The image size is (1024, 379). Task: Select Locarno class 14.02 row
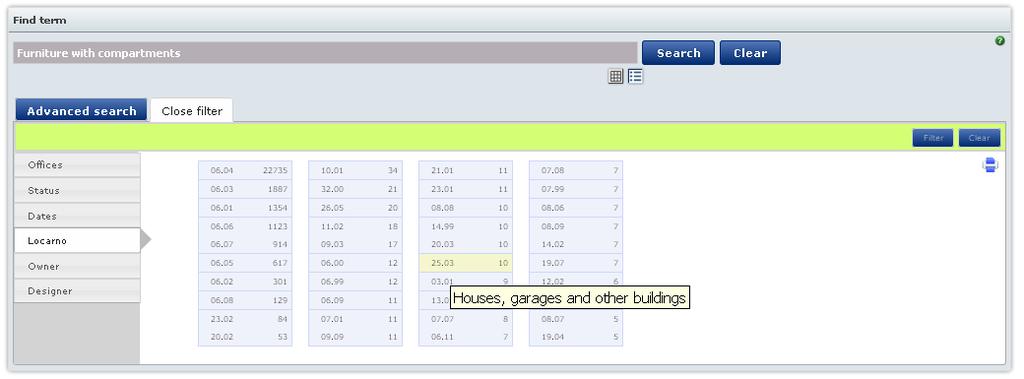[576, 244]
